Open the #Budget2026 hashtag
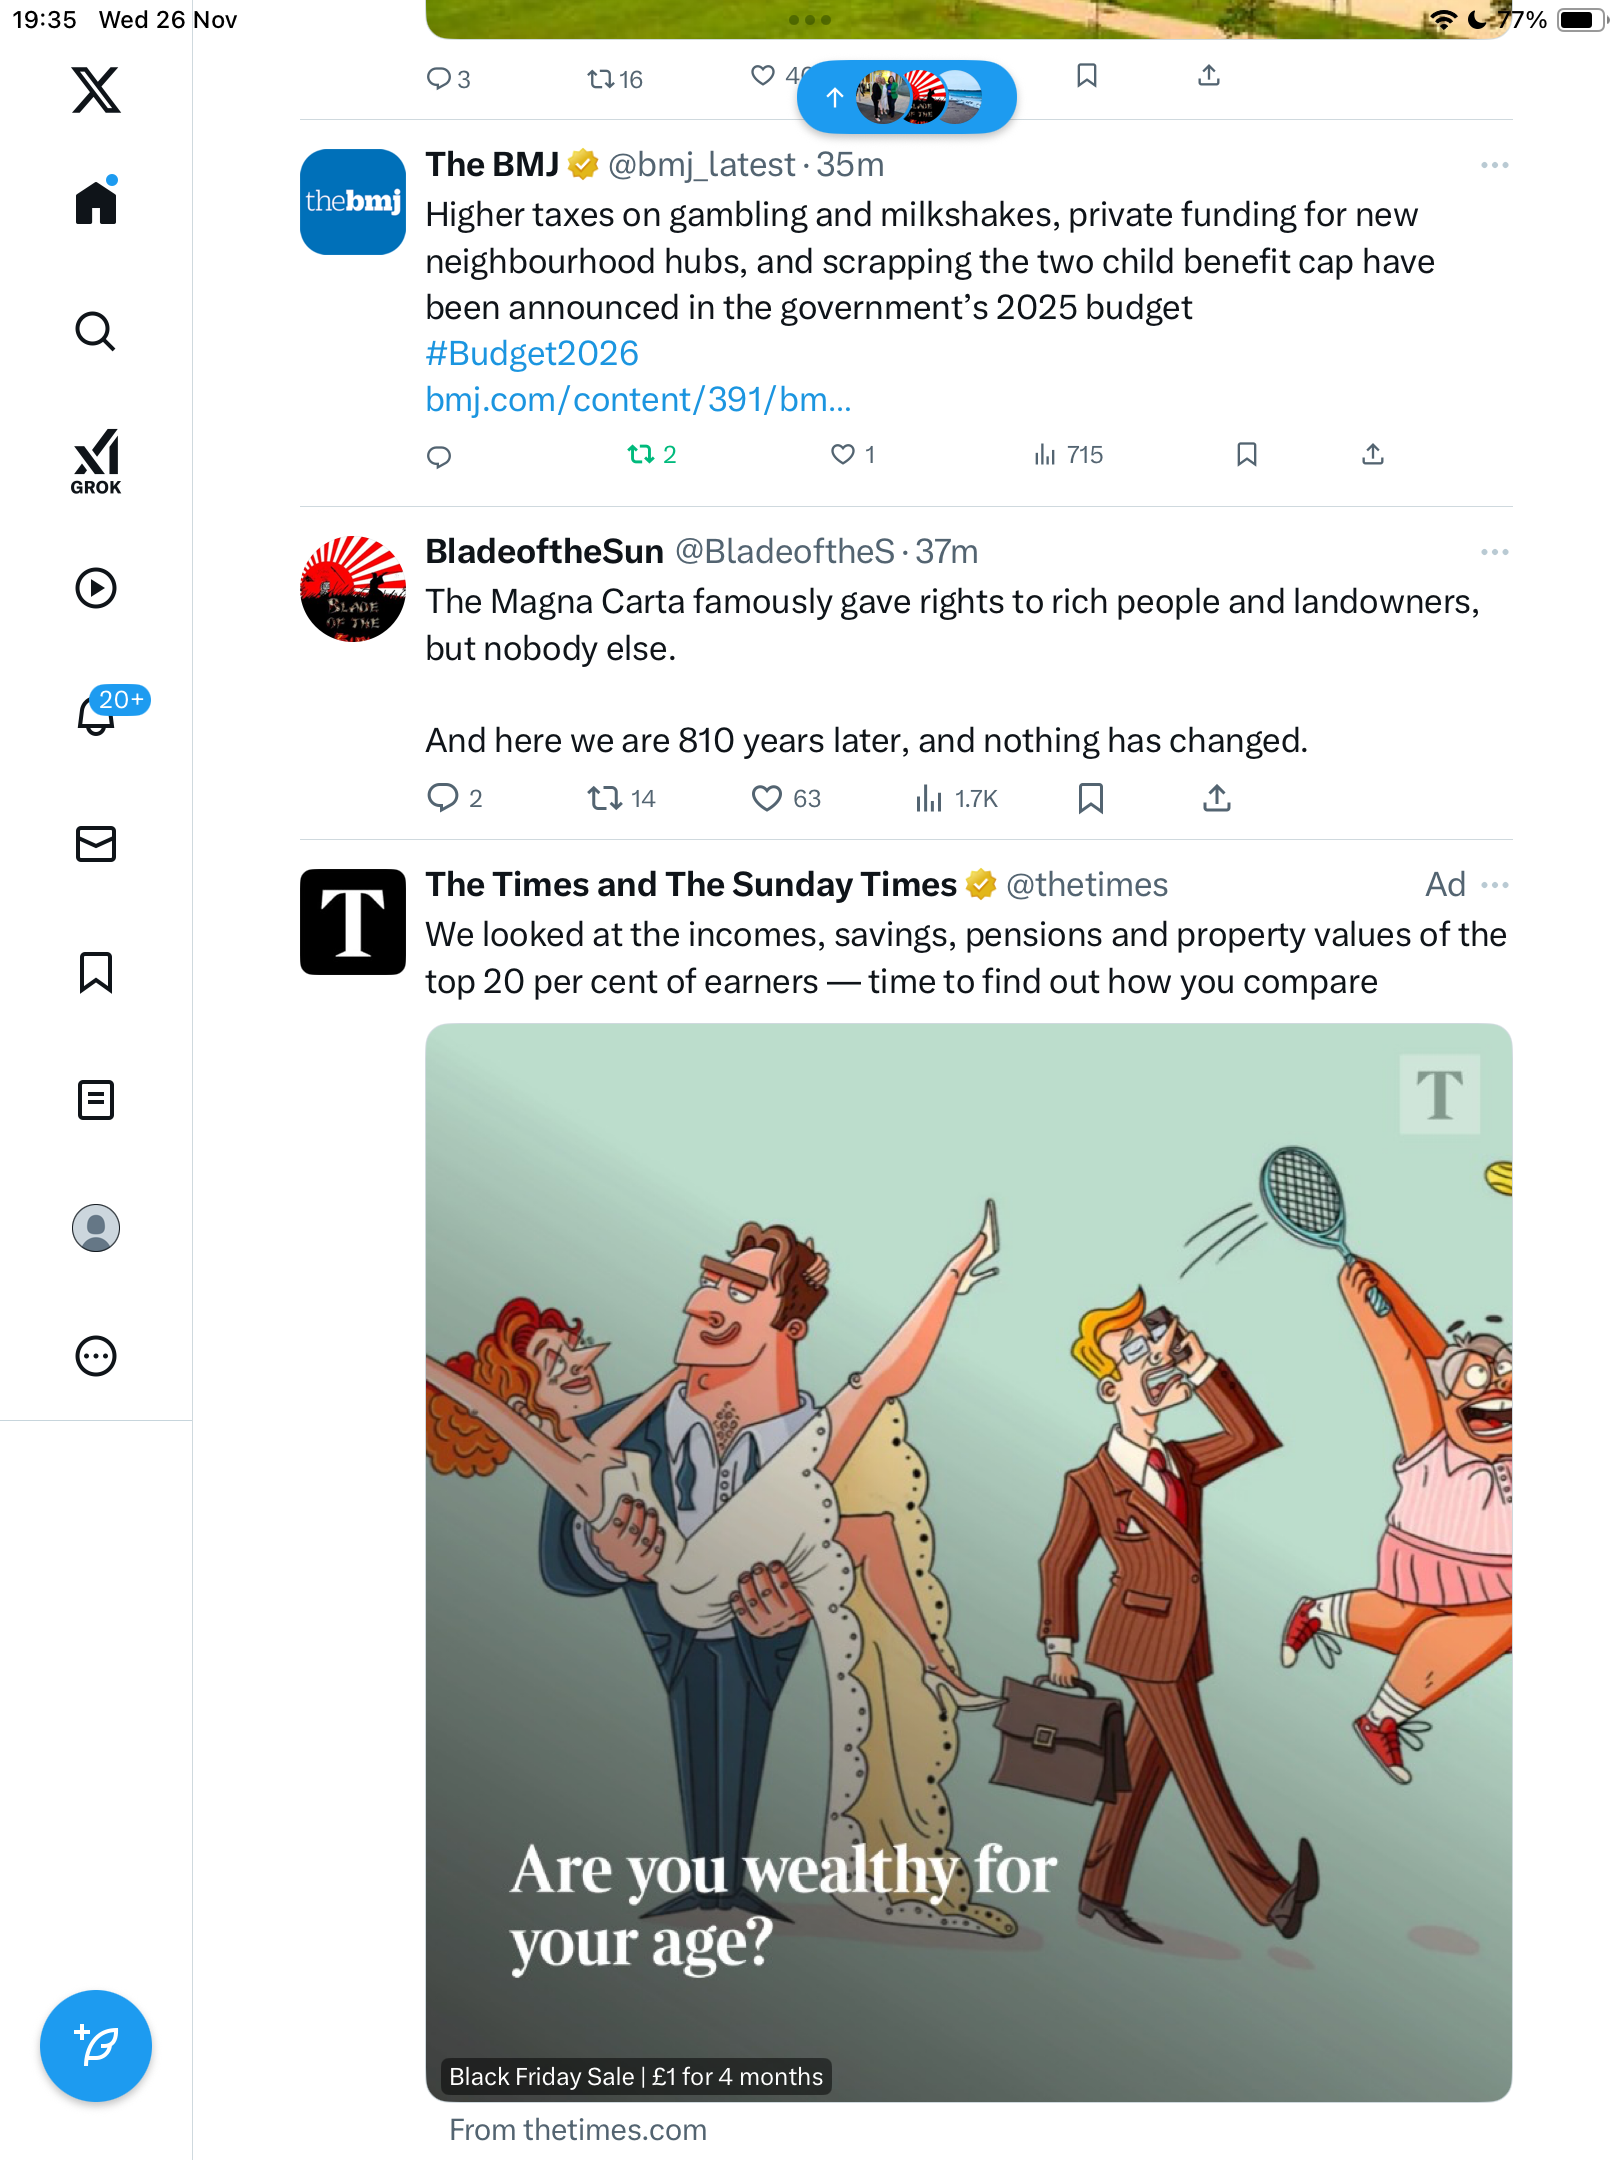This screenshot has height=2160, width=1620. [532, 354]
